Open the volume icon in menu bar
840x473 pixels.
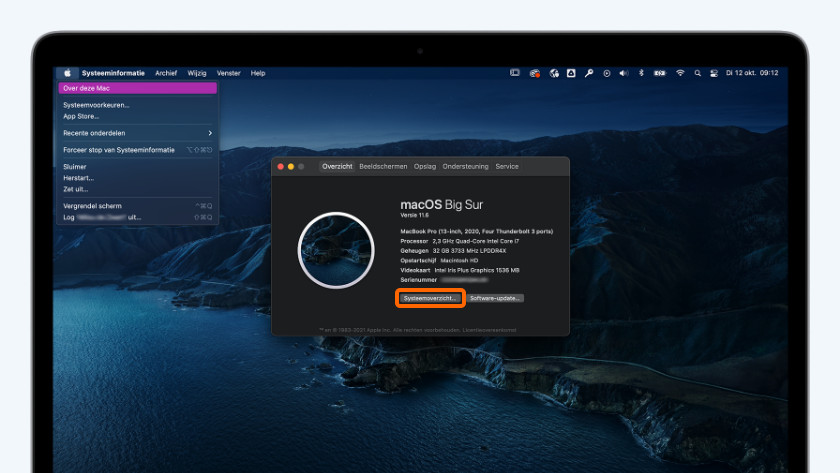pyautogui.click(x=624, y=73)
